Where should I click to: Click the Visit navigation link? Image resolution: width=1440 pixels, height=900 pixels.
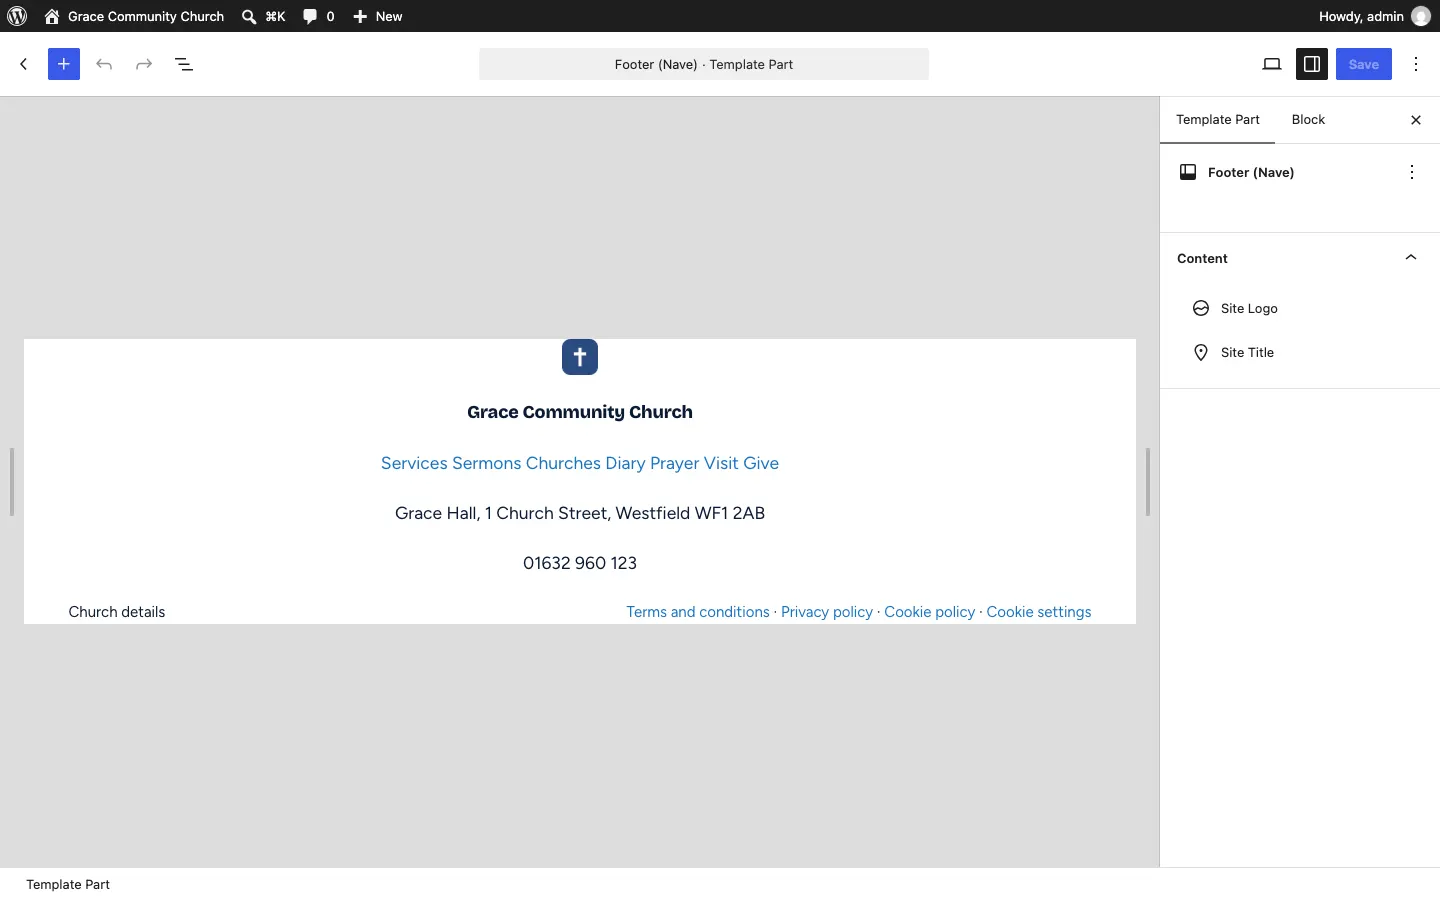coord(721,463)
